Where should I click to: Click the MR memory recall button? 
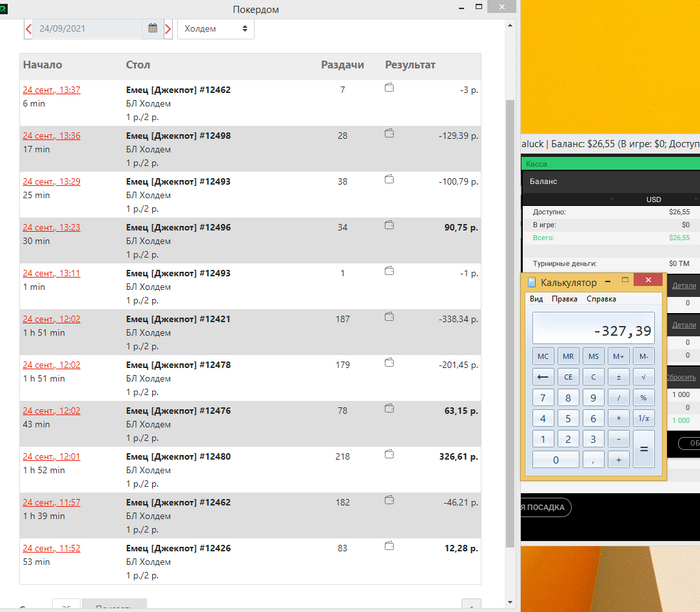coord(568,356)
